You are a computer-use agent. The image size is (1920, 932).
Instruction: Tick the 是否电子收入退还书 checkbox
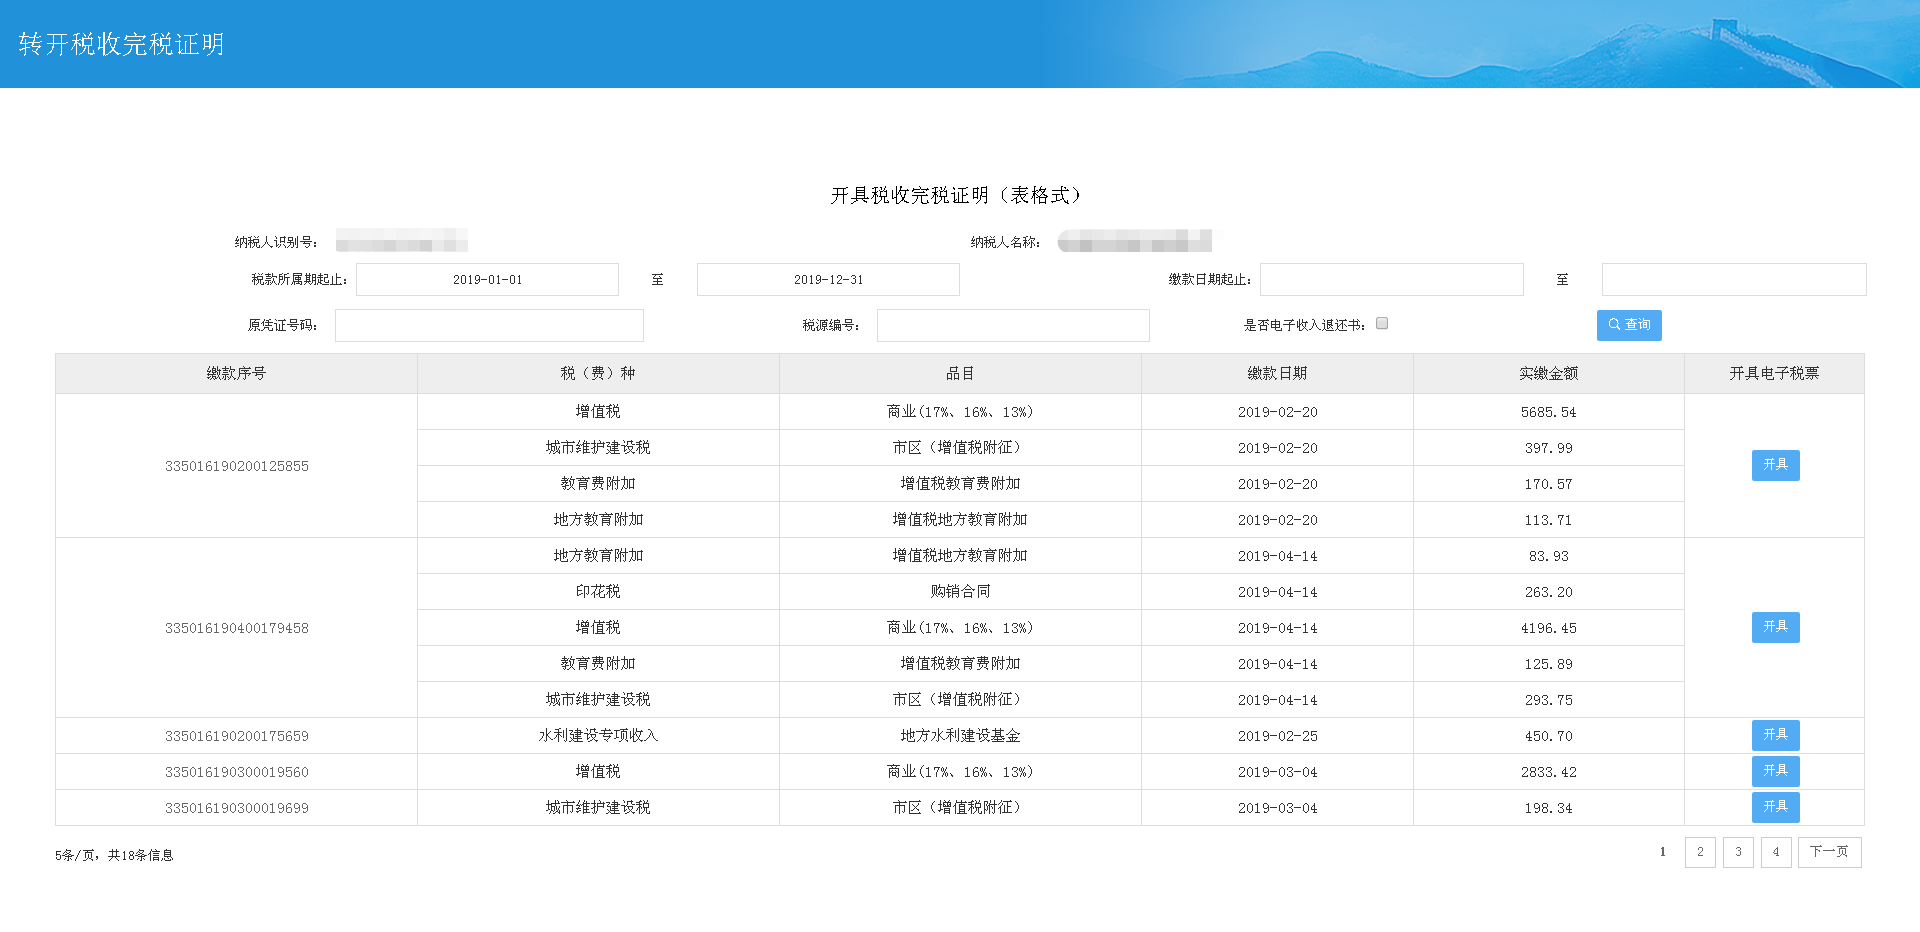1382,324
